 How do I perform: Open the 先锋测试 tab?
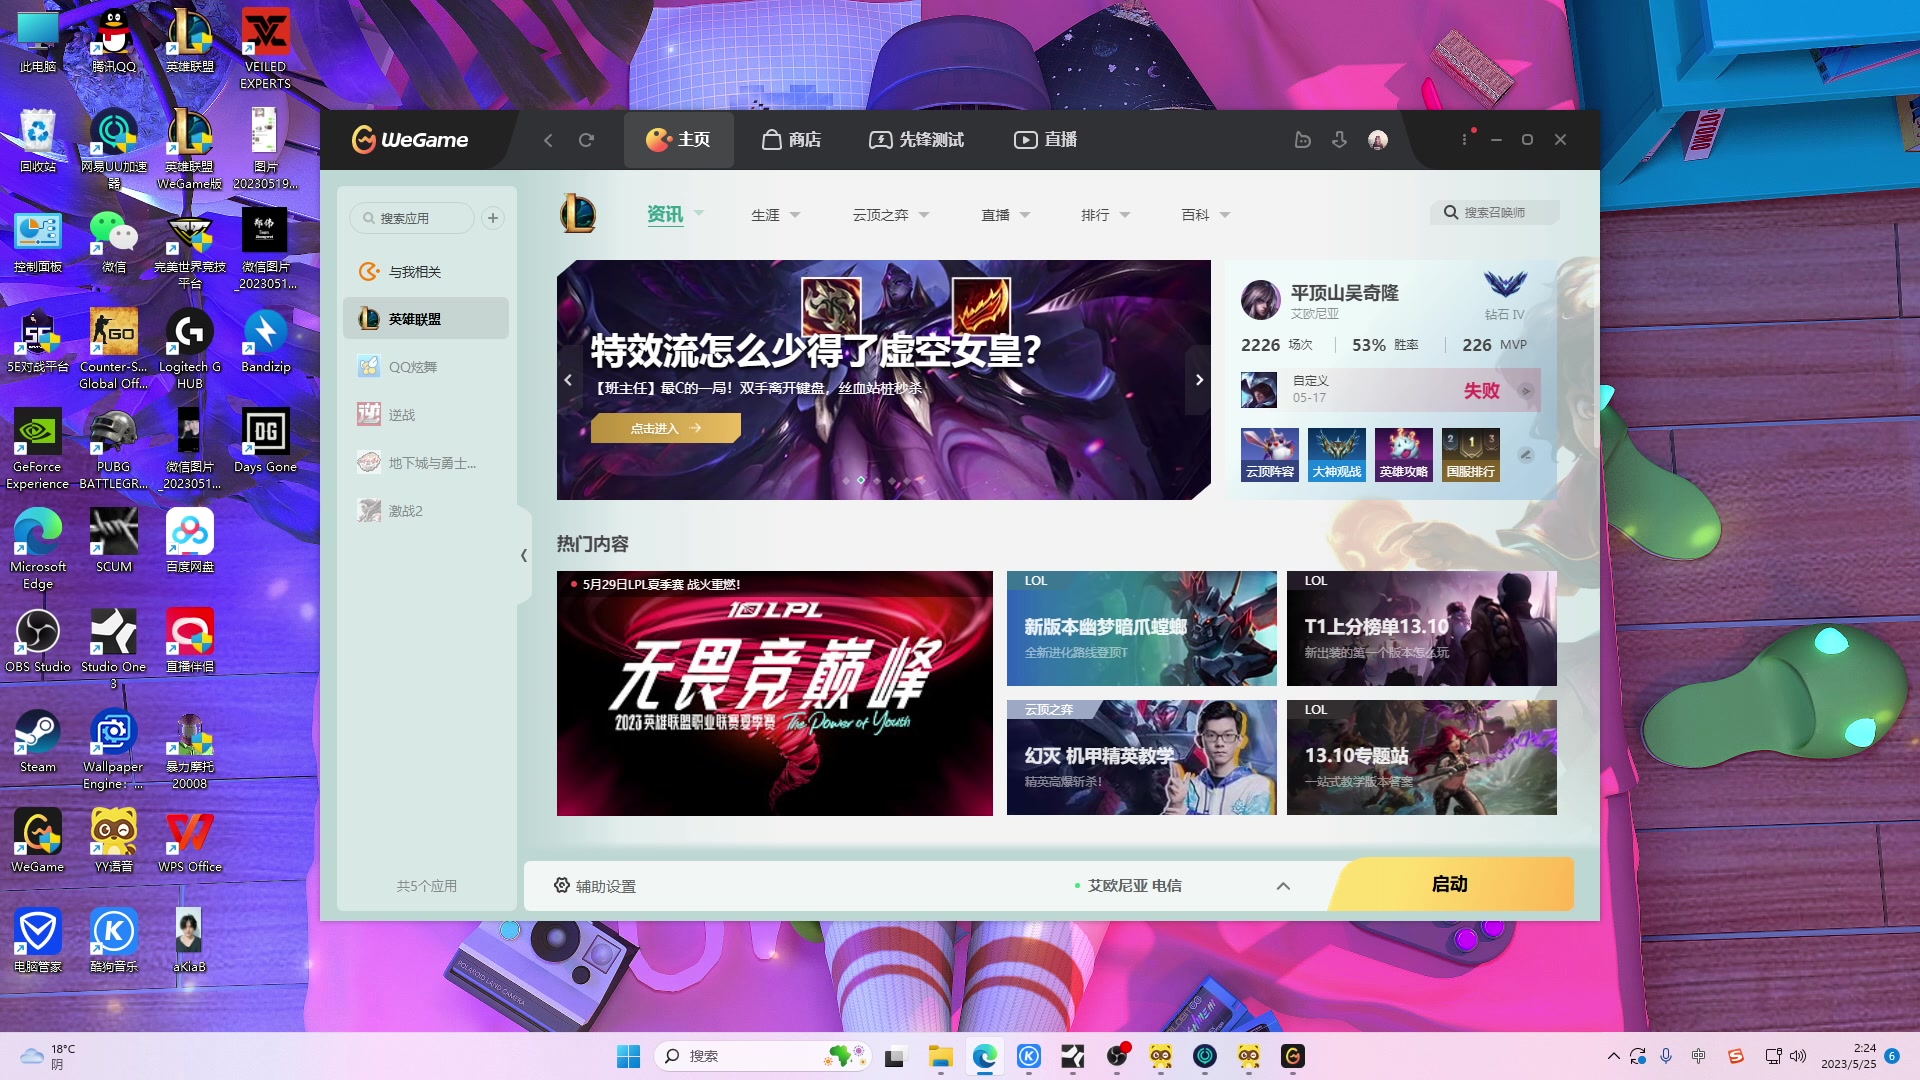(x=916, y=140)
